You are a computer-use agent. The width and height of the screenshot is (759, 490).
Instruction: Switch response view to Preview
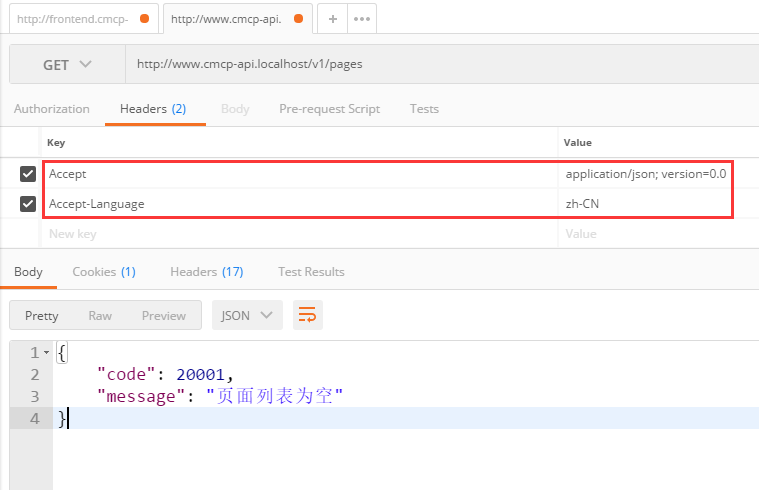point(163,315)
